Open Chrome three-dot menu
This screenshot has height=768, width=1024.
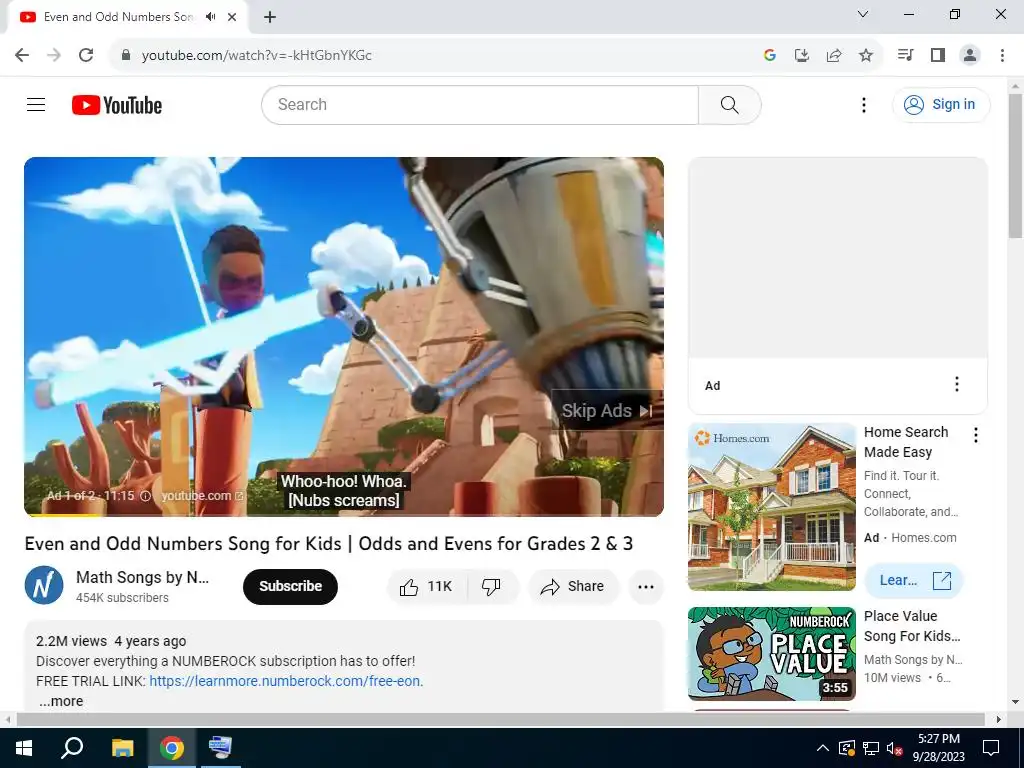coord(1002,55)
